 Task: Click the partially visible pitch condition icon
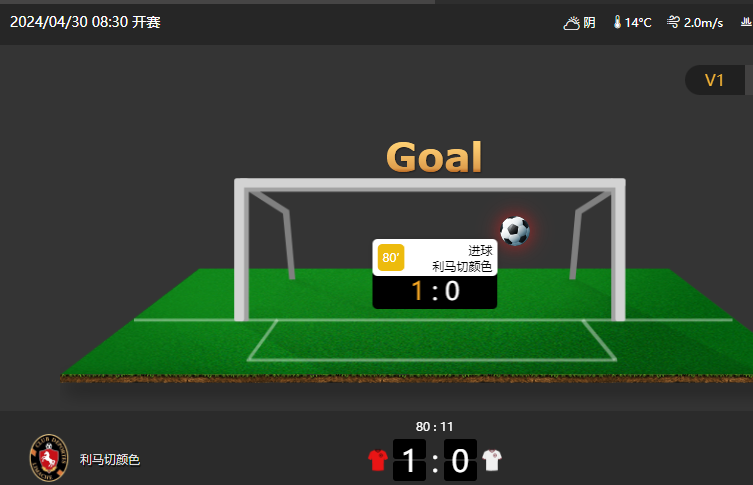tap(747, 22)
